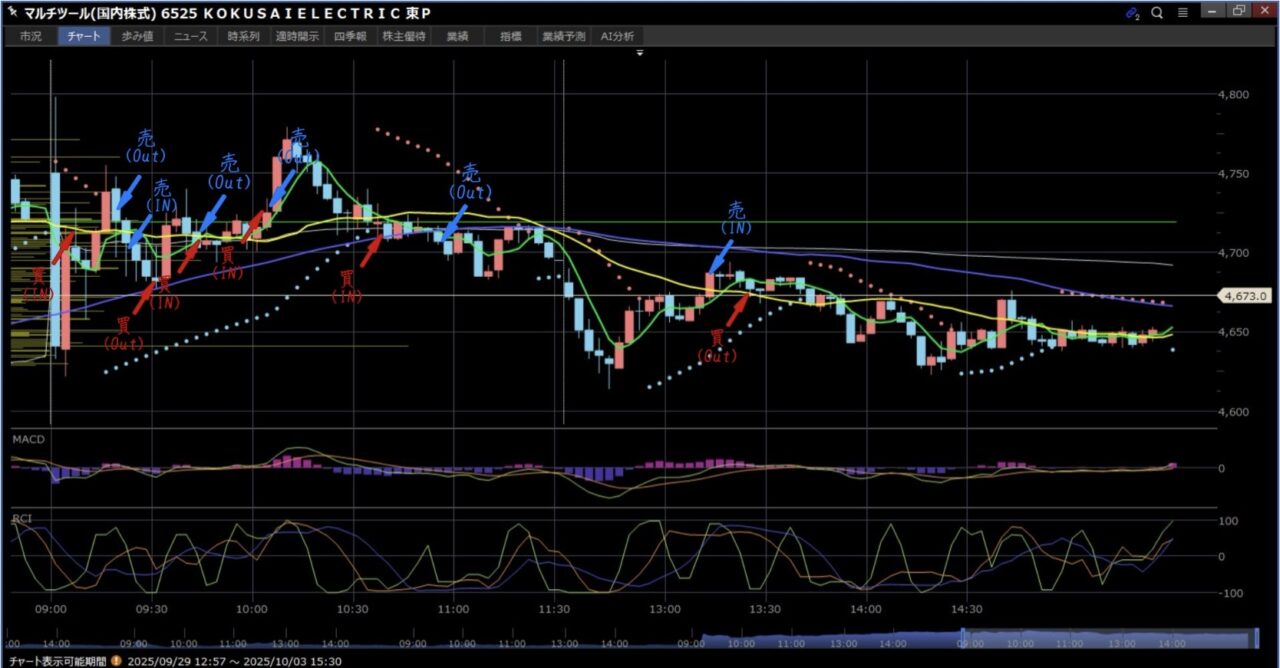Screen dimensions: 1280x668
Task: Click the window link group icon
Action: [1132, 12]
